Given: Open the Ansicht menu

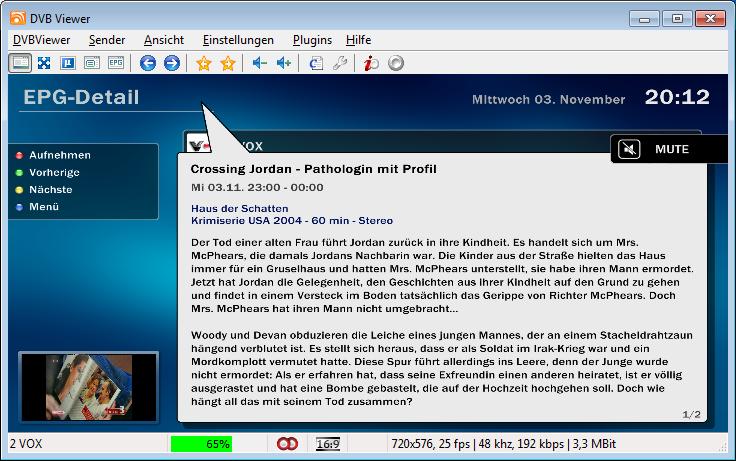Looking at the screenshot, I should (x=164, y=40).
